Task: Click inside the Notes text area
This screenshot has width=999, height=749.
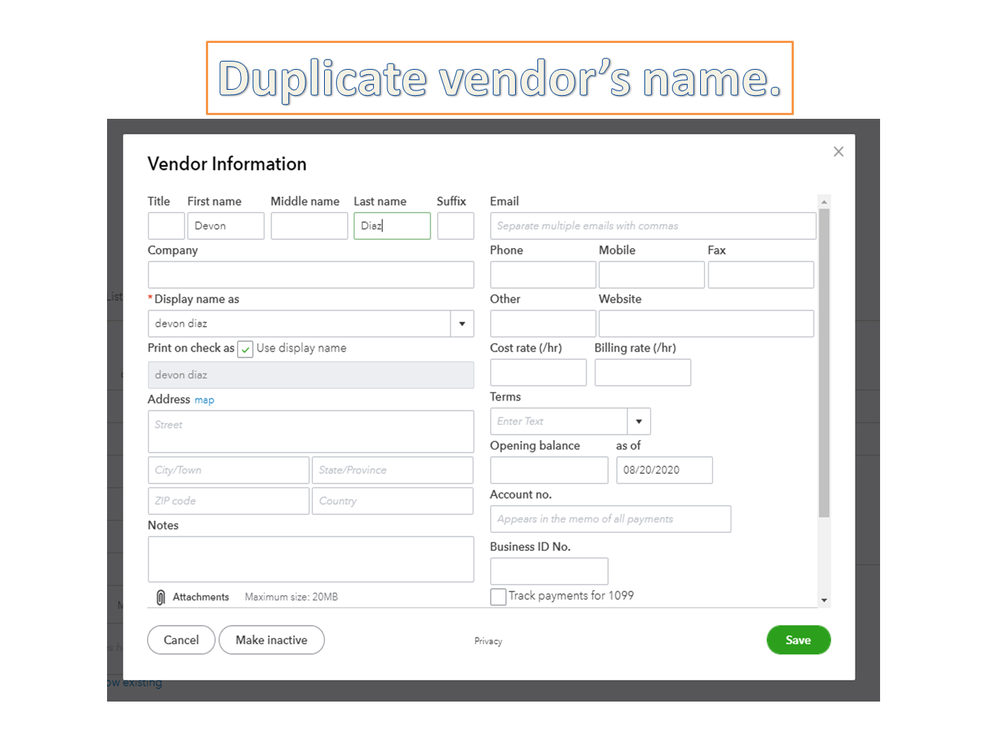Action: pos(310,559)
